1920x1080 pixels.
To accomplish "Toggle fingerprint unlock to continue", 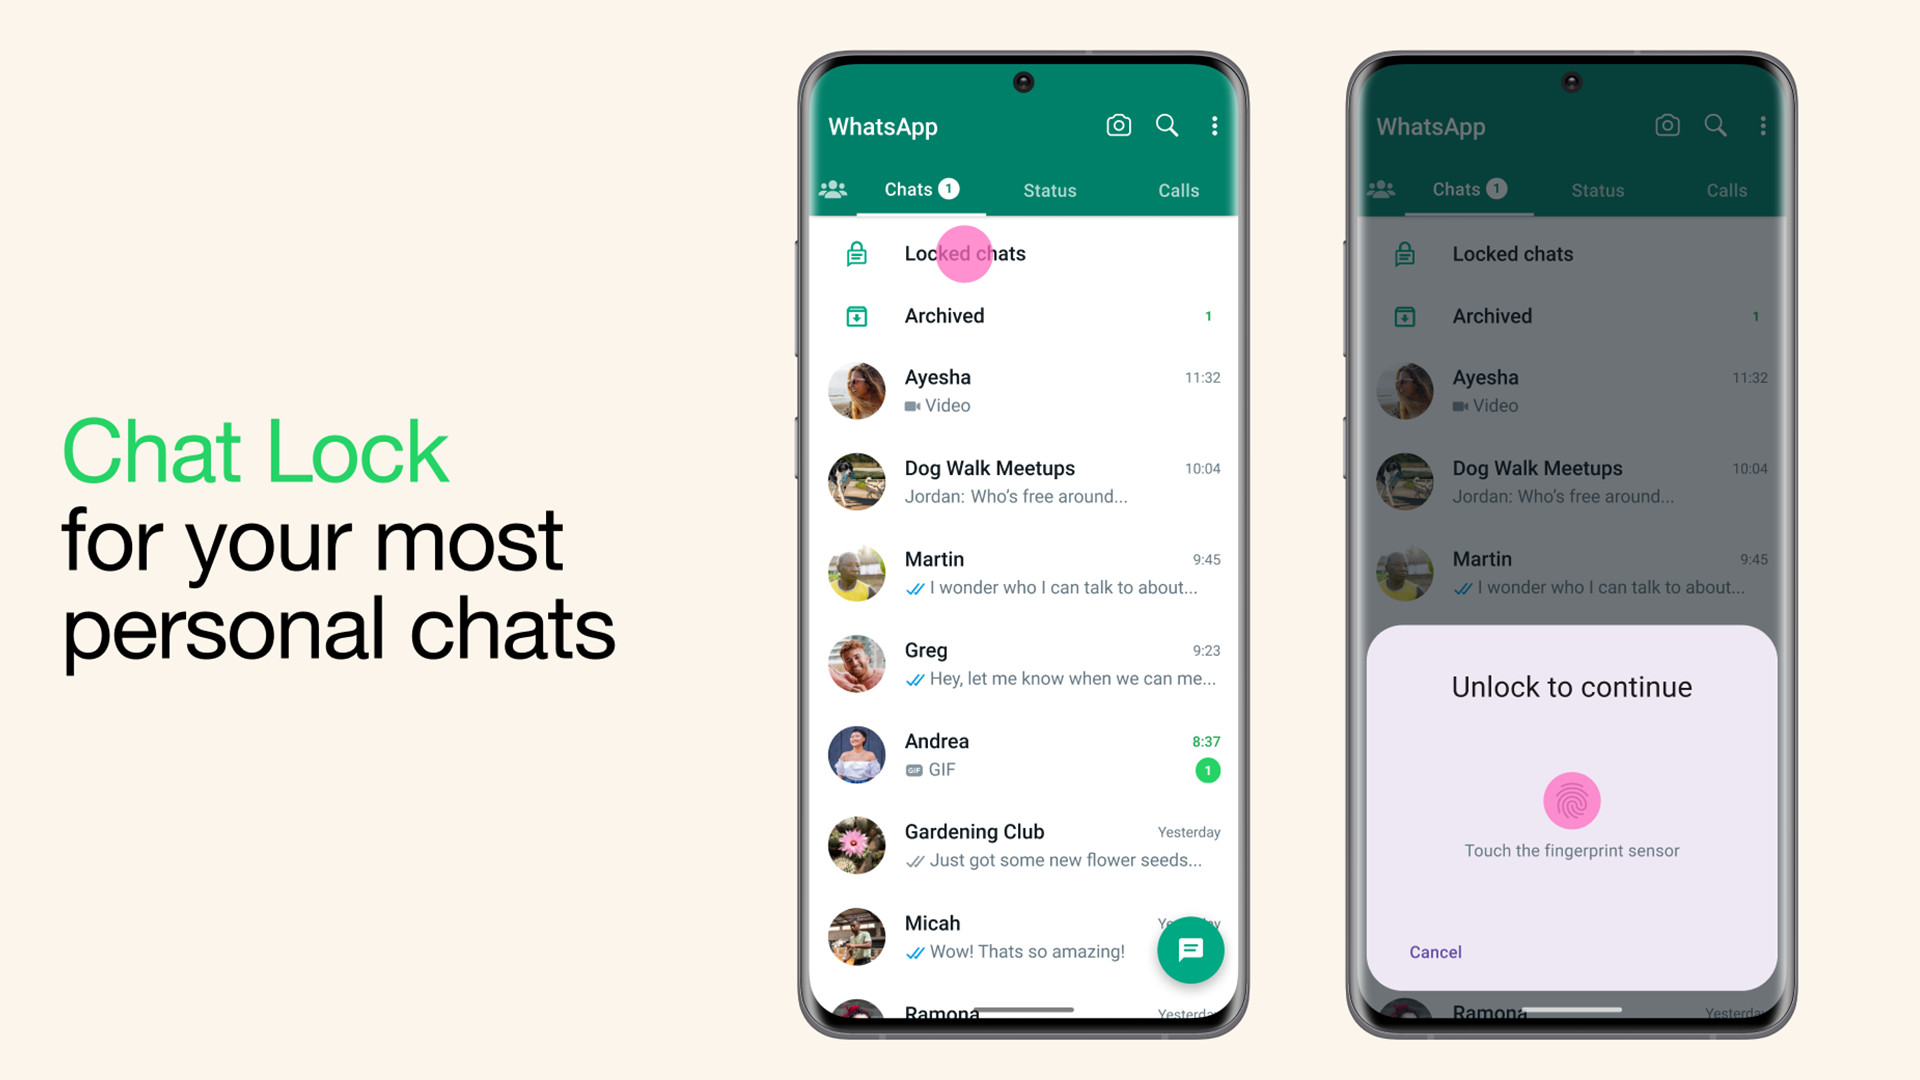I will (x=1572, y=798).
